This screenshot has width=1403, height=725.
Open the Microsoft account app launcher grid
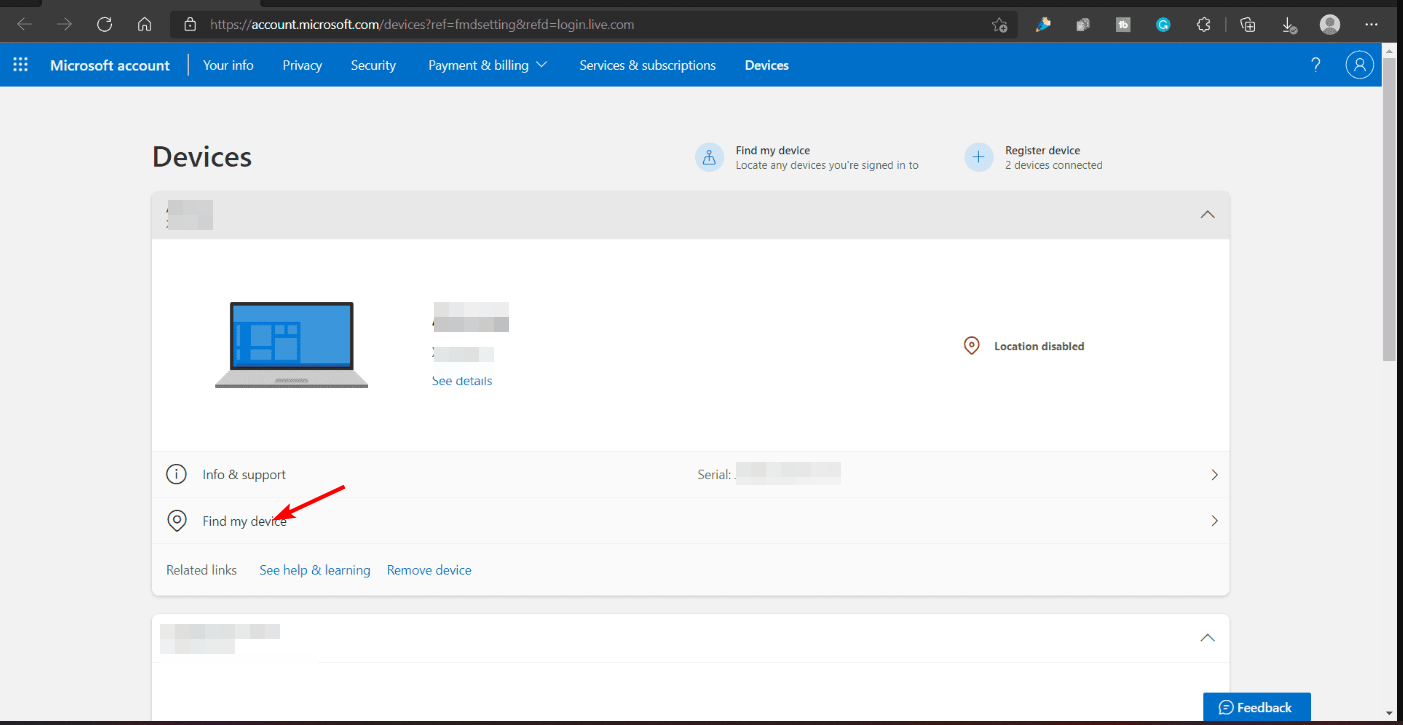pos(20,64)
